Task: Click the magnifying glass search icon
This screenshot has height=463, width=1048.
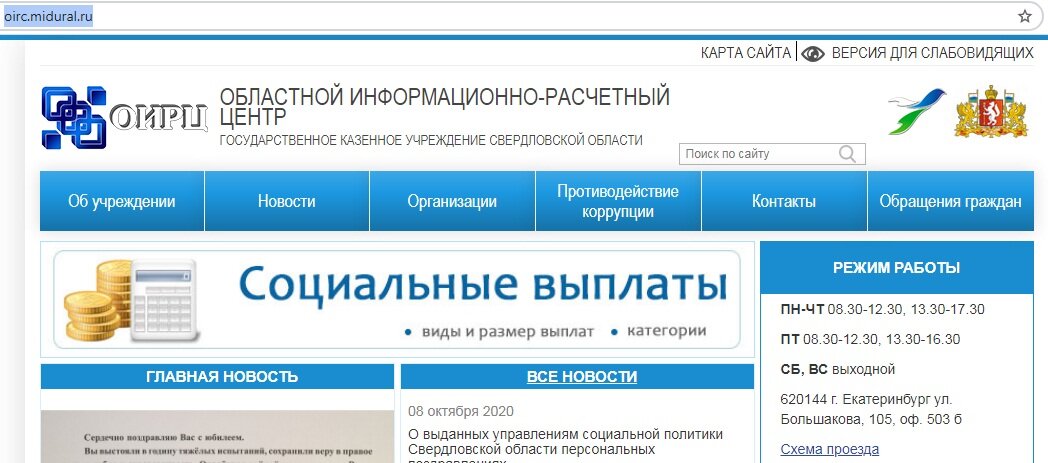Action: click(x=847, y=154)
